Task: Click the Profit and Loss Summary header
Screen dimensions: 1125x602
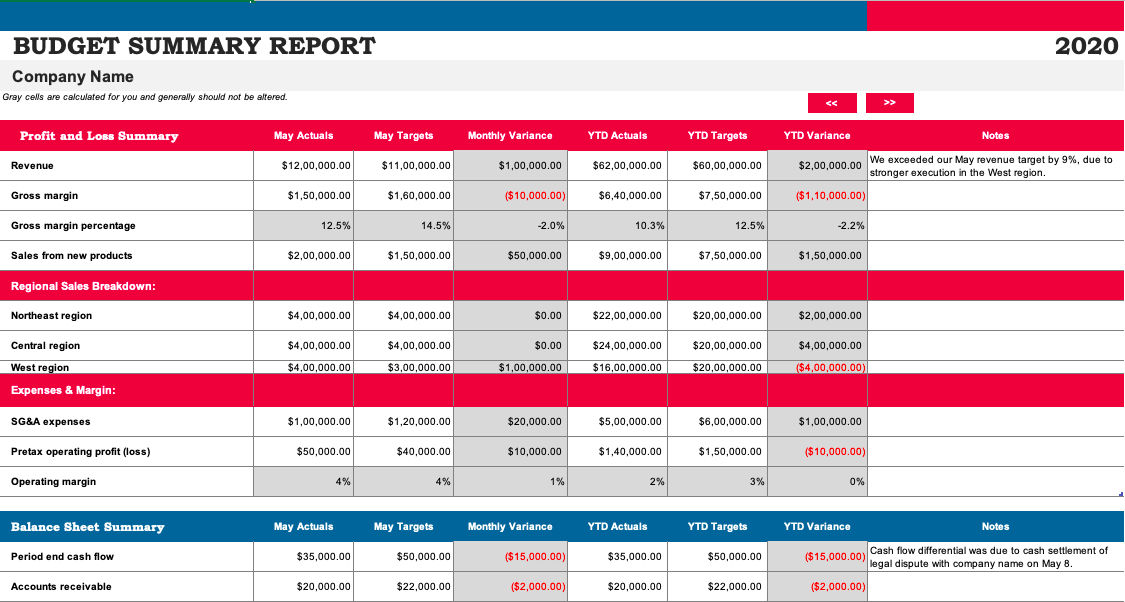Action: click(99, 136)
